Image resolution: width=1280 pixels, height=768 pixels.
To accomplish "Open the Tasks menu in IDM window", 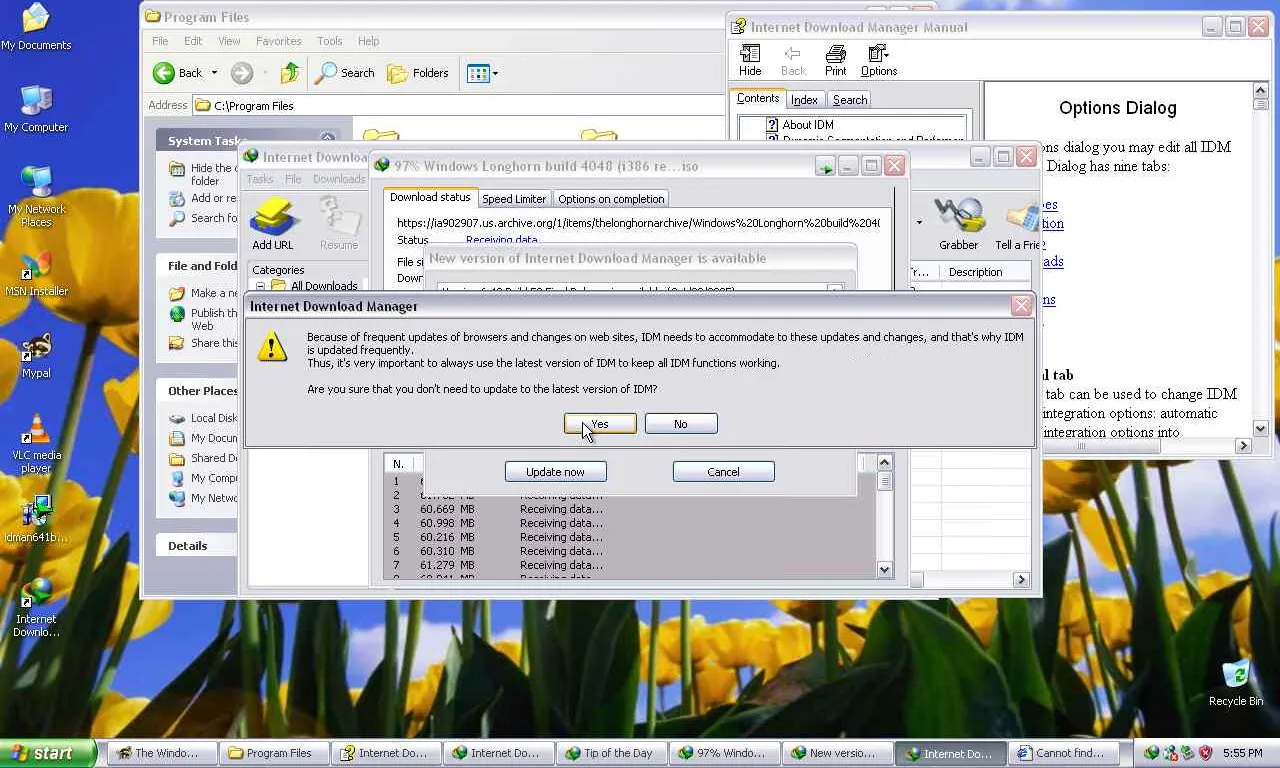I will (260, 179).
